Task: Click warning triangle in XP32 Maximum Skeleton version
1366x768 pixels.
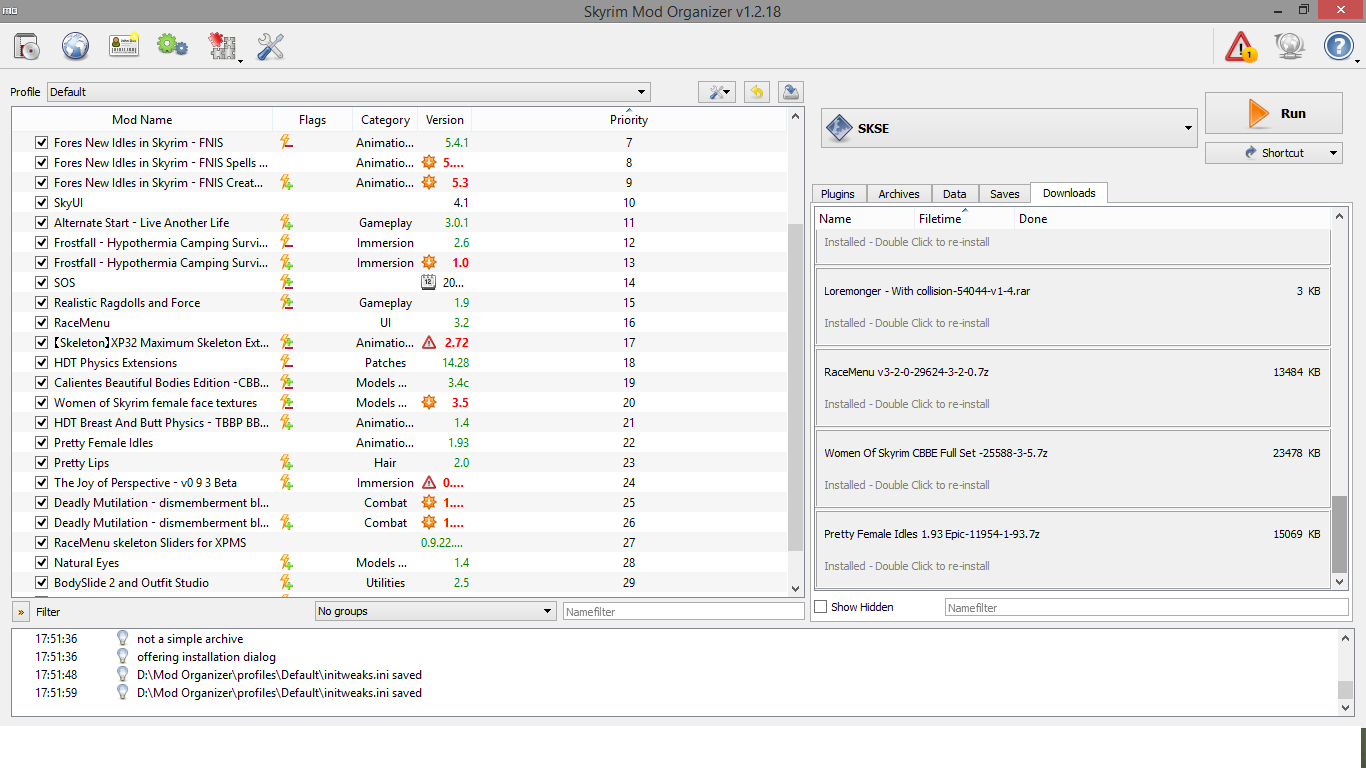Action: 429,343
